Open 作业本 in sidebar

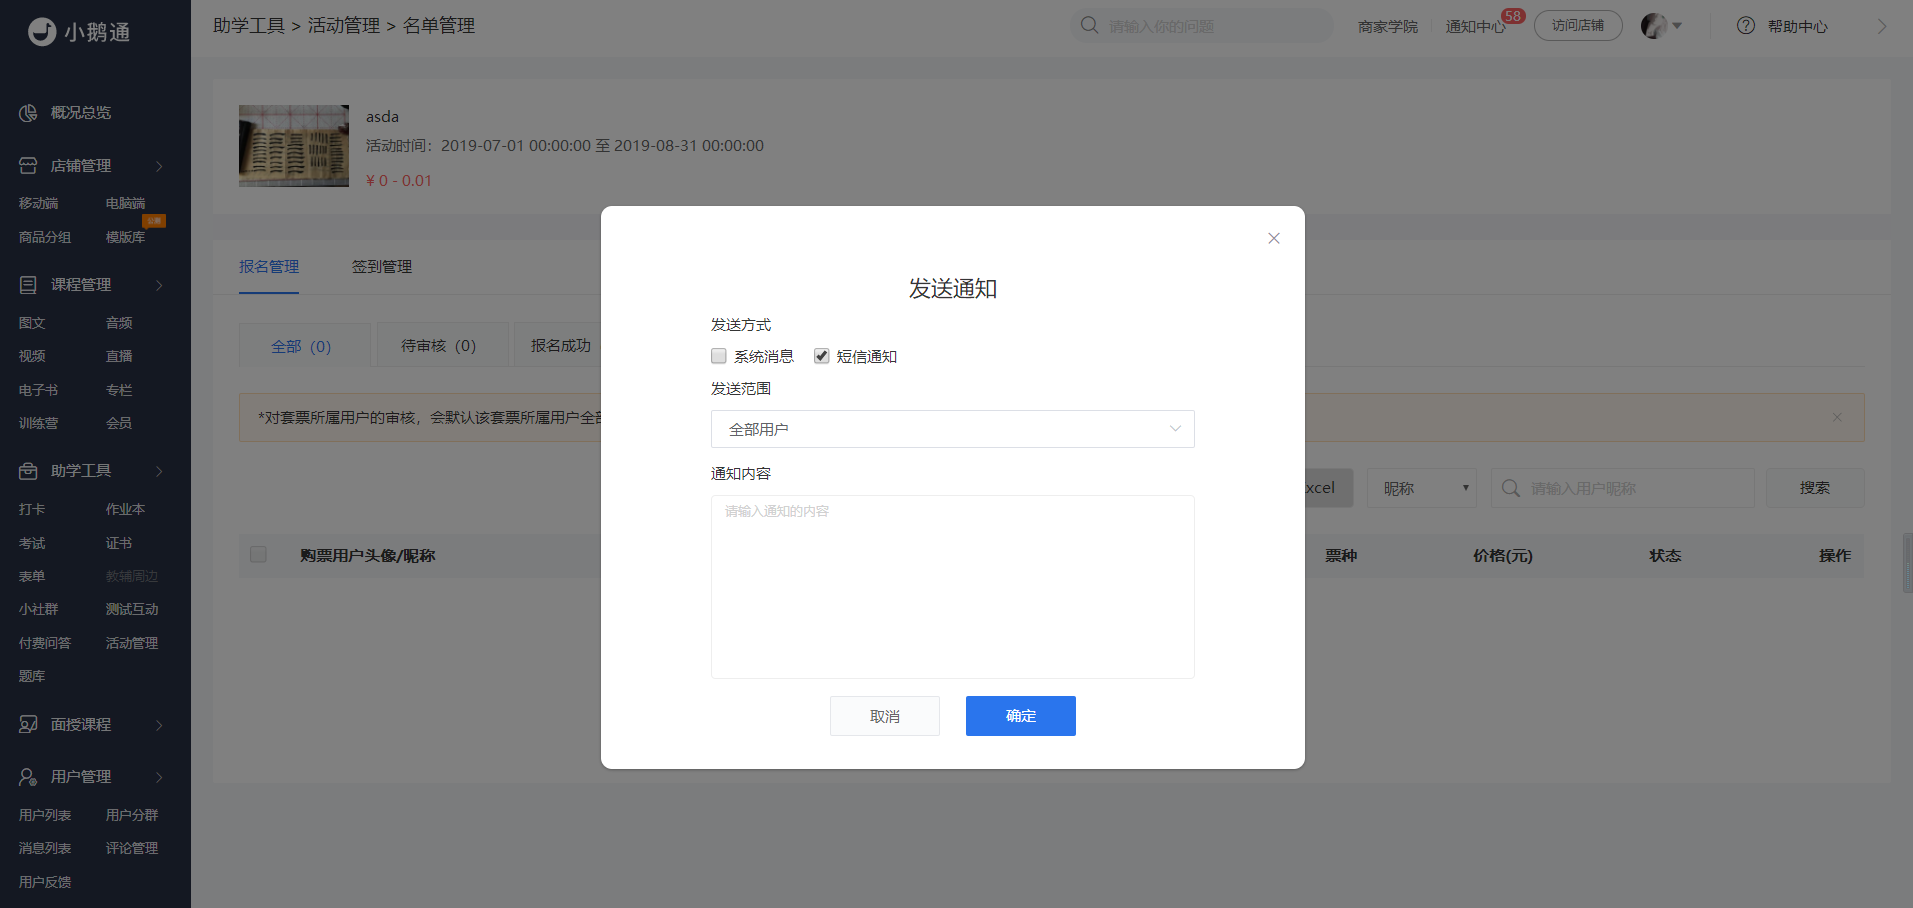coord(125,509)
